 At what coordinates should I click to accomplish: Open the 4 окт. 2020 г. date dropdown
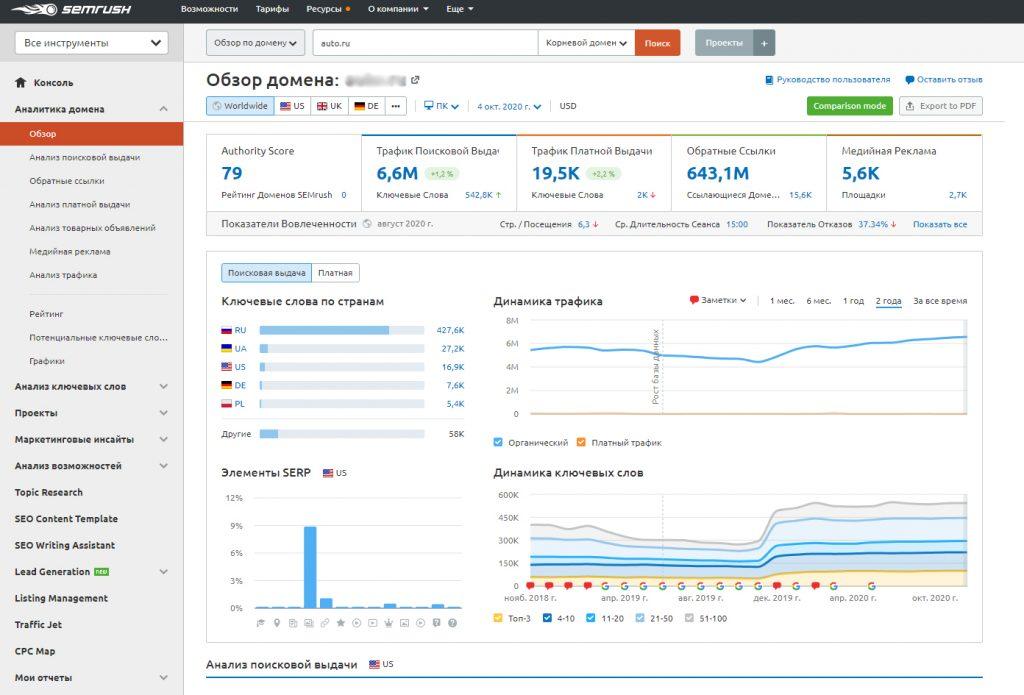click(x=509, y=106)
